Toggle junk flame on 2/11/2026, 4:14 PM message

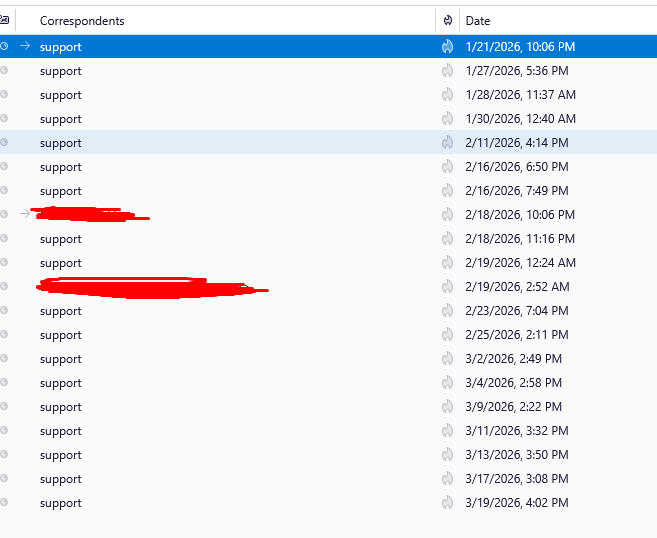click(x=447, y=142)
